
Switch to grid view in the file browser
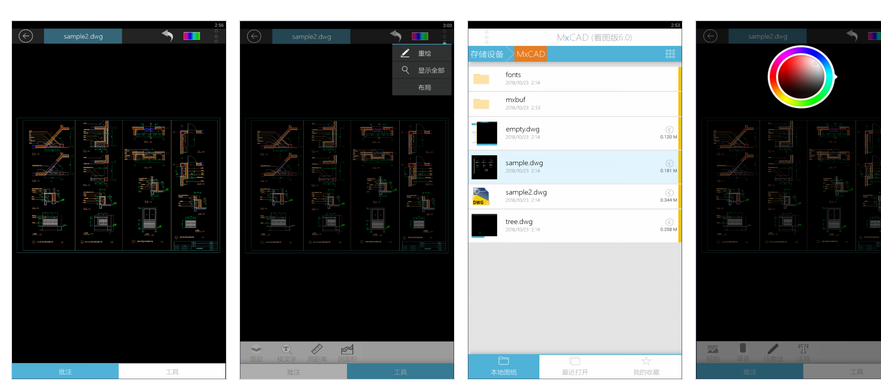pyautogui.click(x=670, y=54)
